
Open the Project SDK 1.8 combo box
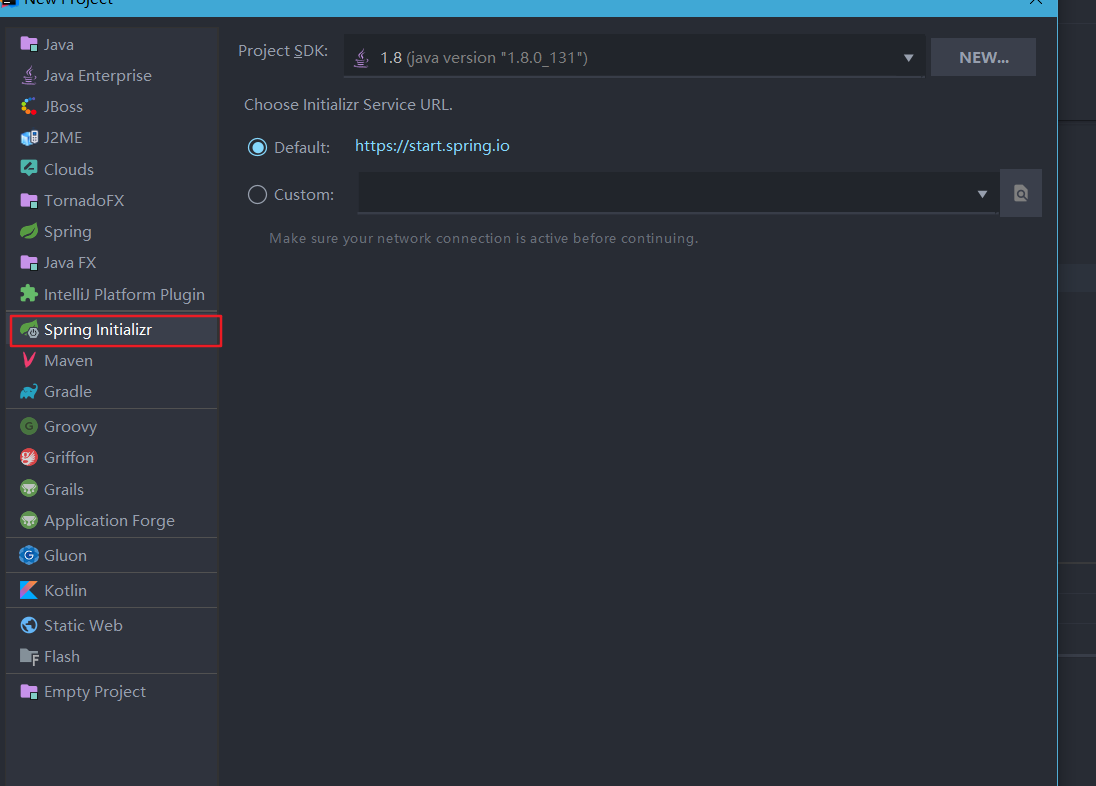pos(635,57)
